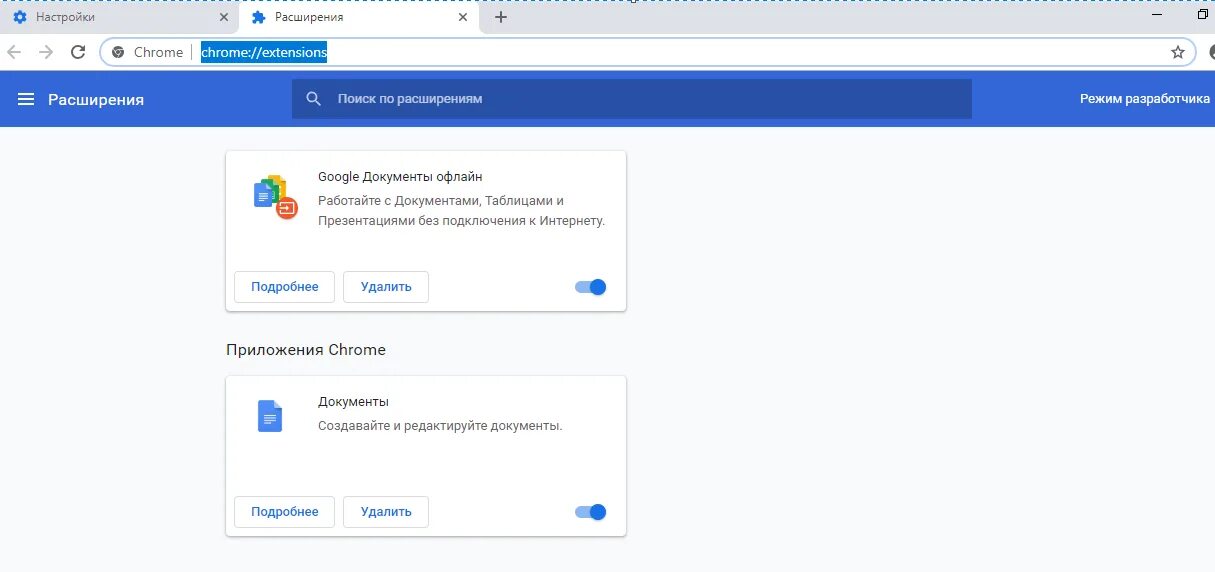Click the Расширения page title
This screenshot has height=572, width=1215.
click(96, 99)
